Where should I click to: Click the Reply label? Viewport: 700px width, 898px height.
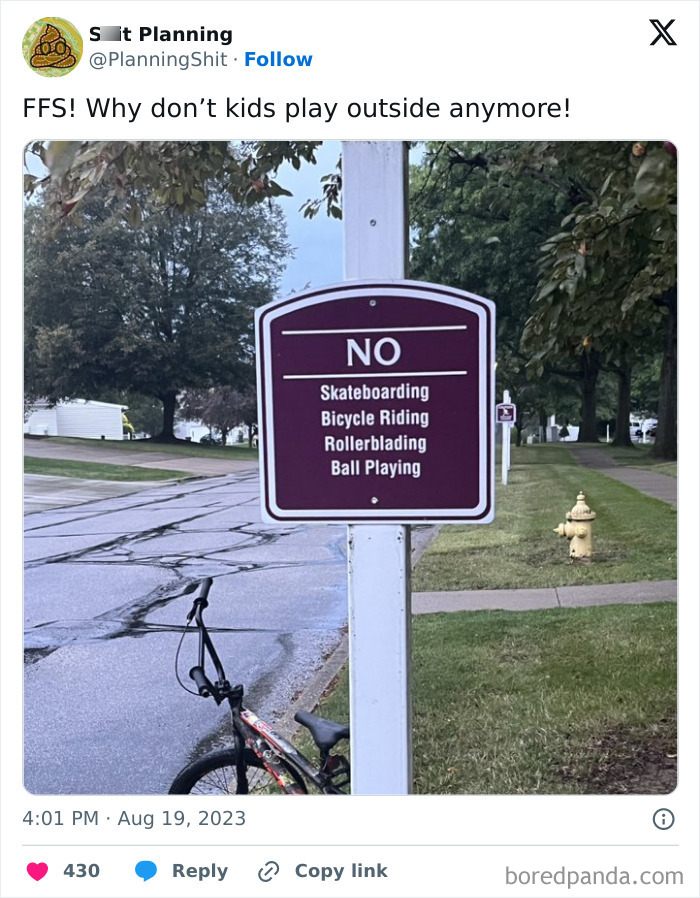click(200, 871)
